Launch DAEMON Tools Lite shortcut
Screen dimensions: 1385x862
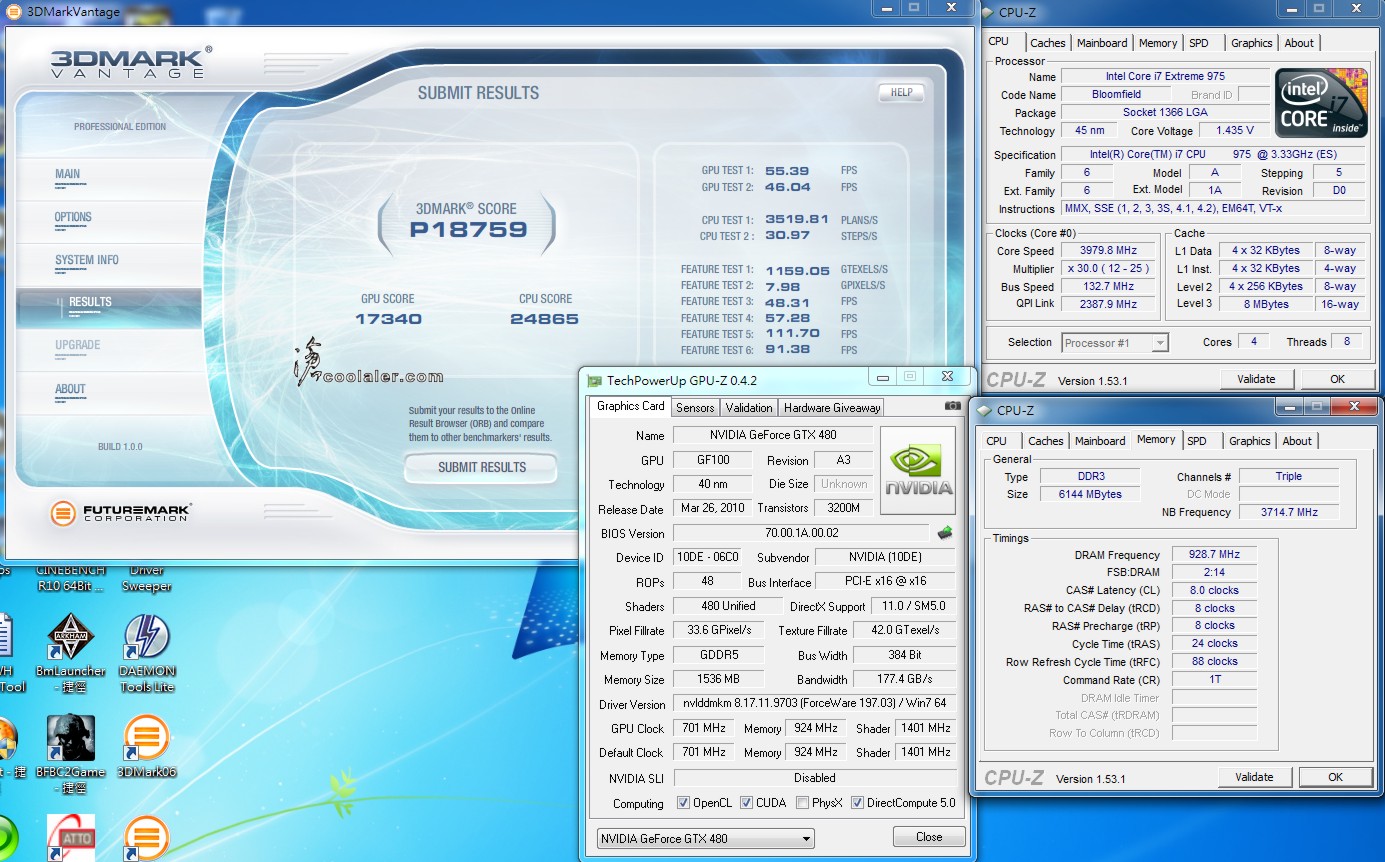tap(147, 636)
